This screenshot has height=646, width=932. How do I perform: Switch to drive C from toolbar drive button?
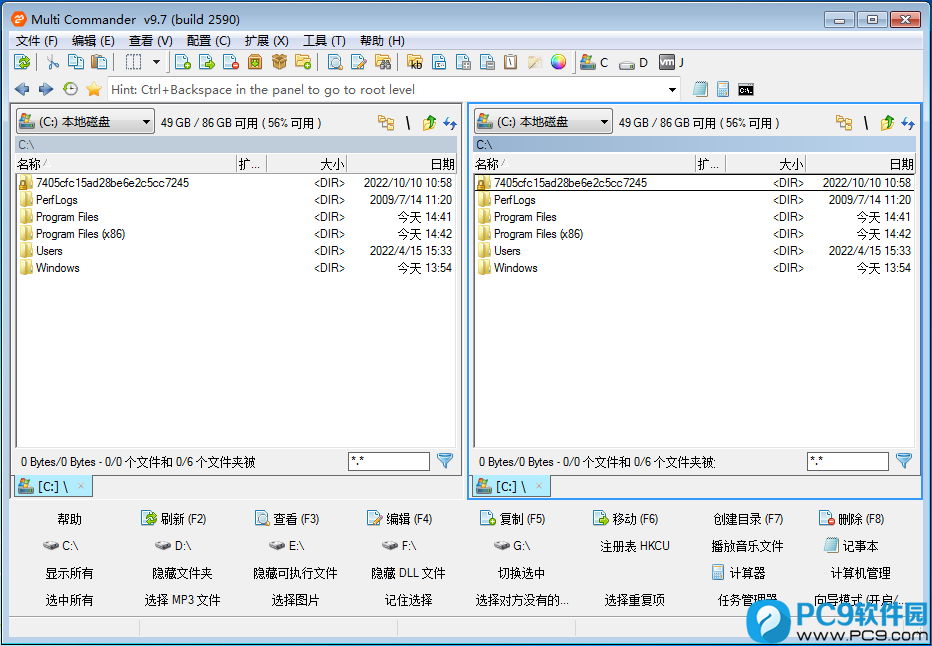click(594, 62)
